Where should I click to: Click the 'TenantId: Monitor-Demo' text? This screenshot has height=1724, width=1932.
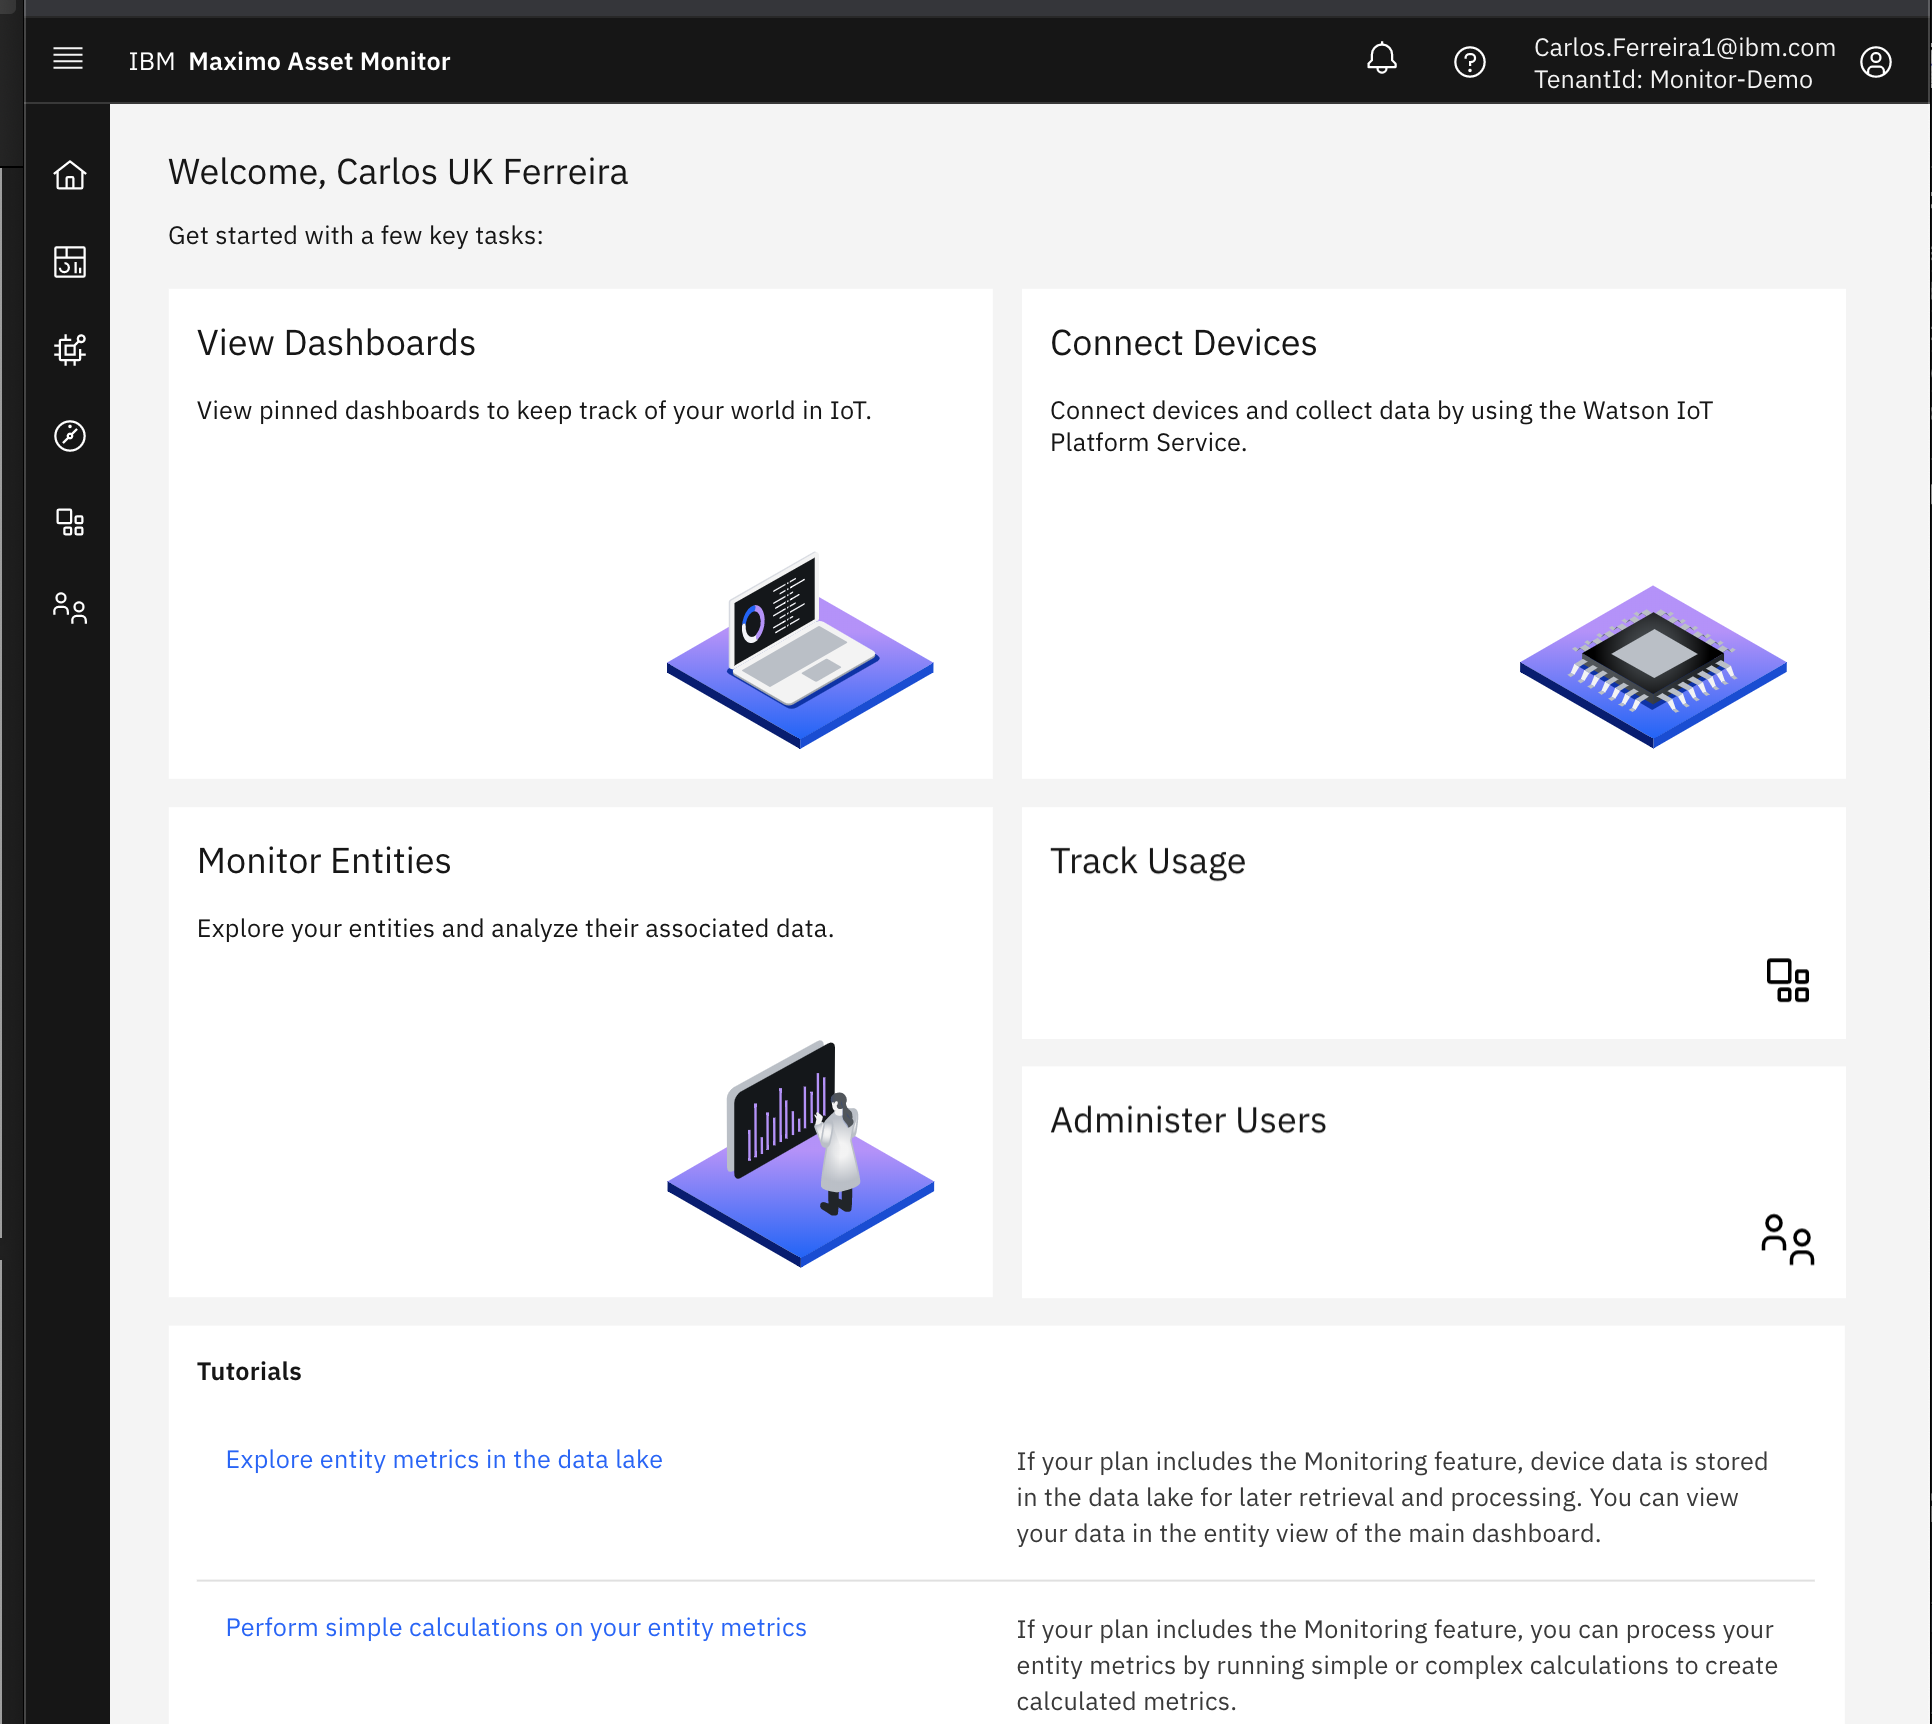click(x=1673, y=79)
